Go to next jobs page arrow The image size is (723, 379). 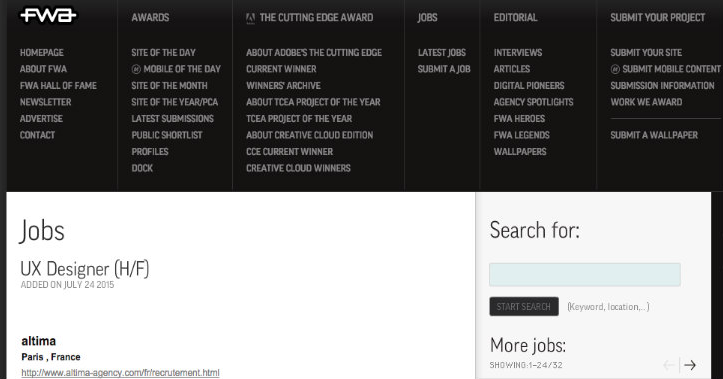click(690, 365)
